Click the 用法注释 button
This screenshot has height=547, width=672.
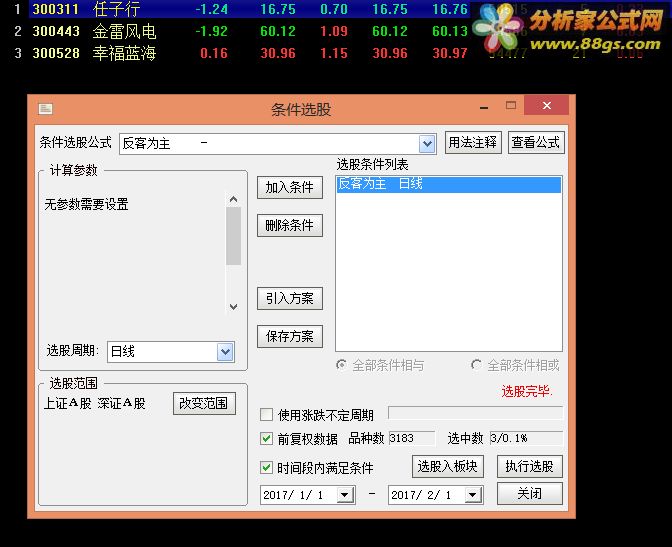click(473, 142)
